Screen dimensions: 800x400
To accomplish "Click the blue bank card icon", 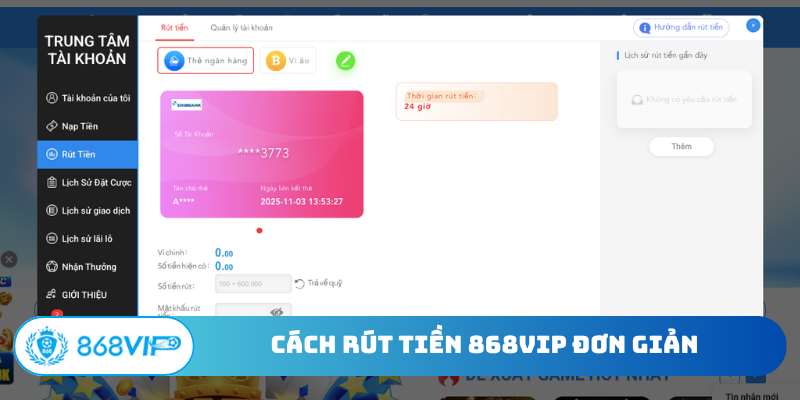I will click(174, 61).
